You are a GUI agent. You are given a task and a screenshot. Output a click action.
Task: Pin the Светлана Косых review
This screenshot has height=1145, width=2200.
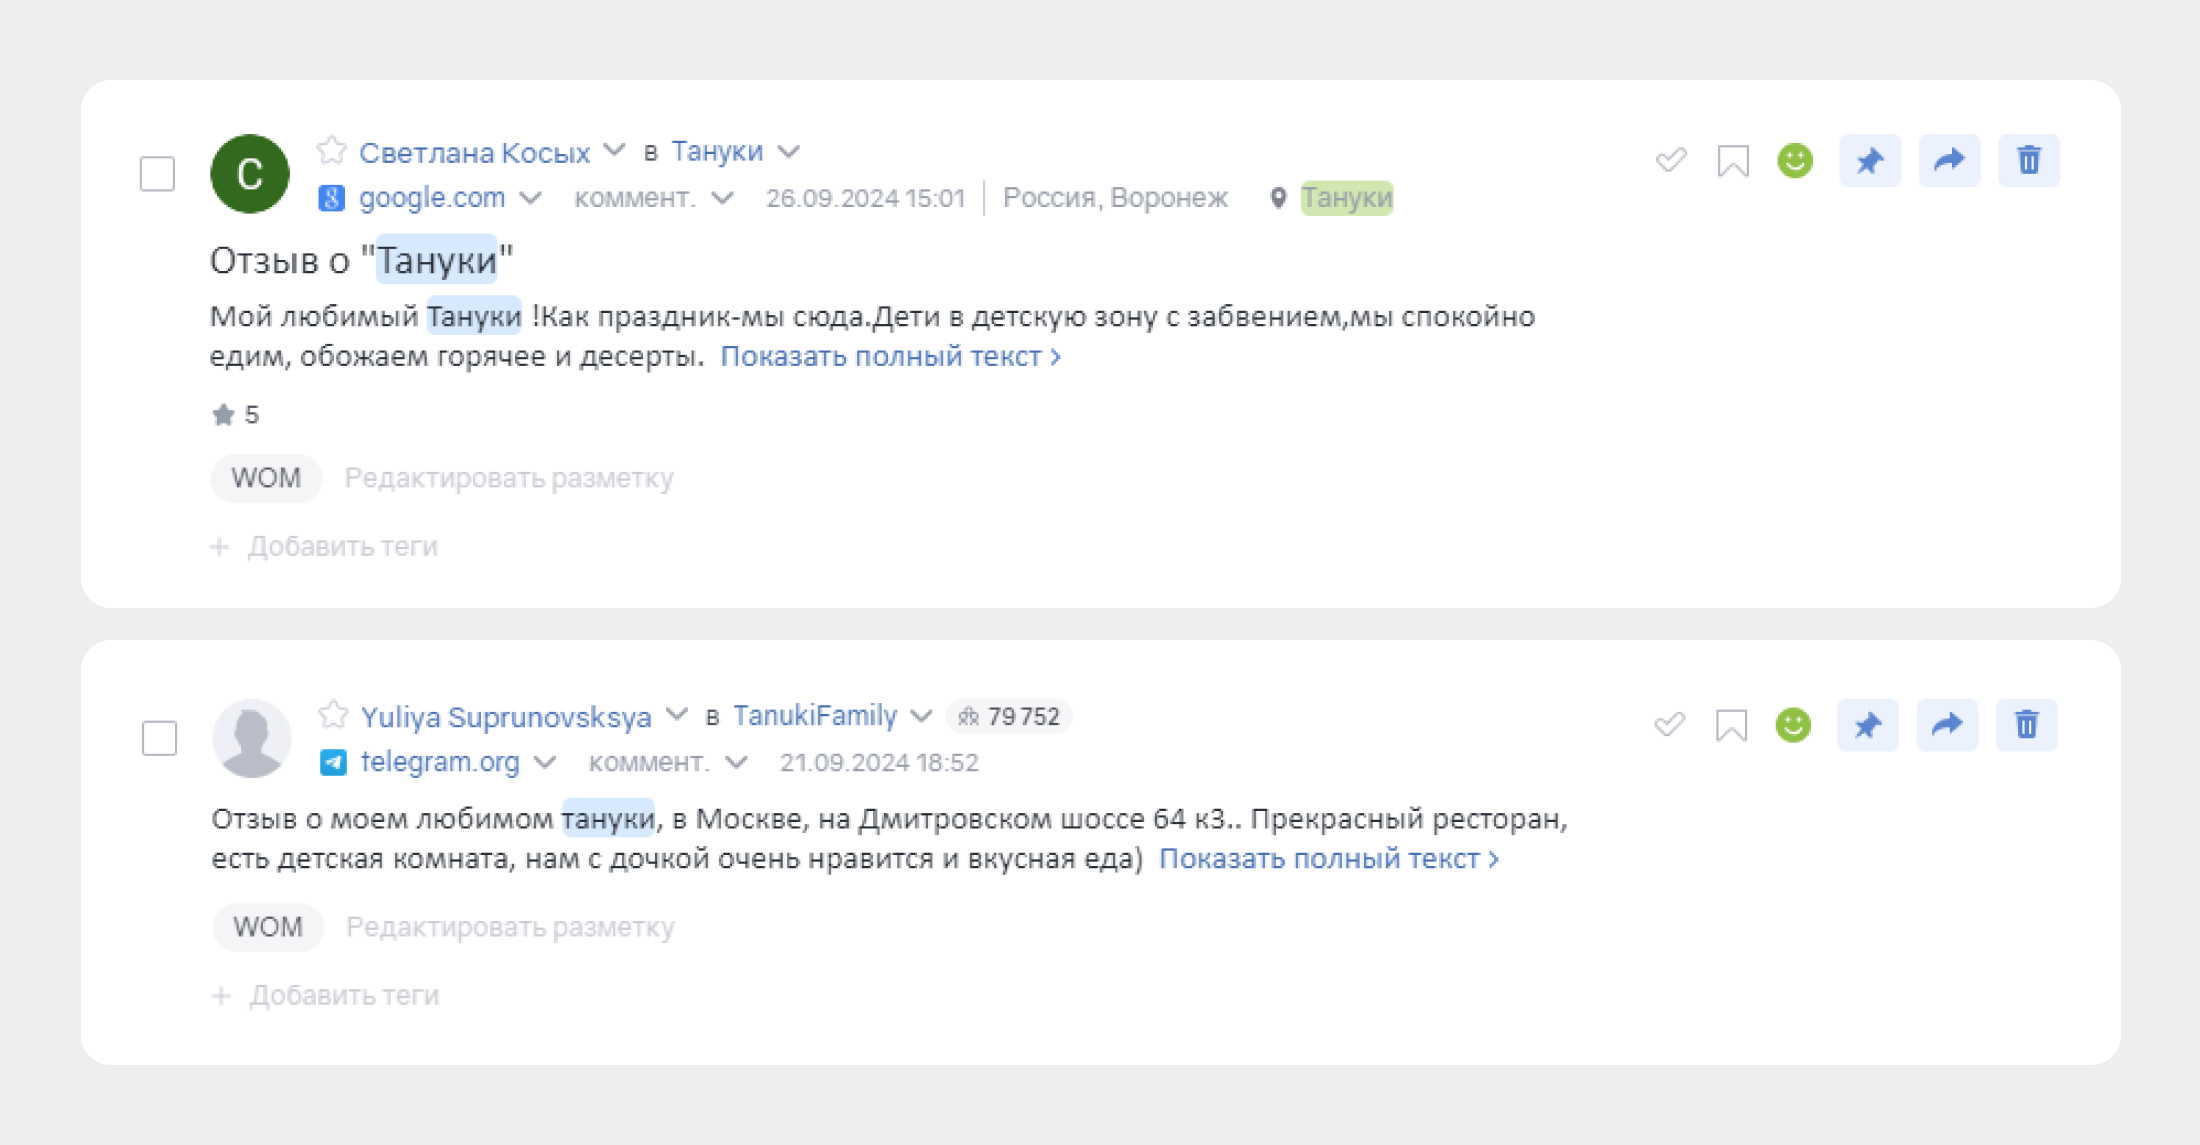1870,160
